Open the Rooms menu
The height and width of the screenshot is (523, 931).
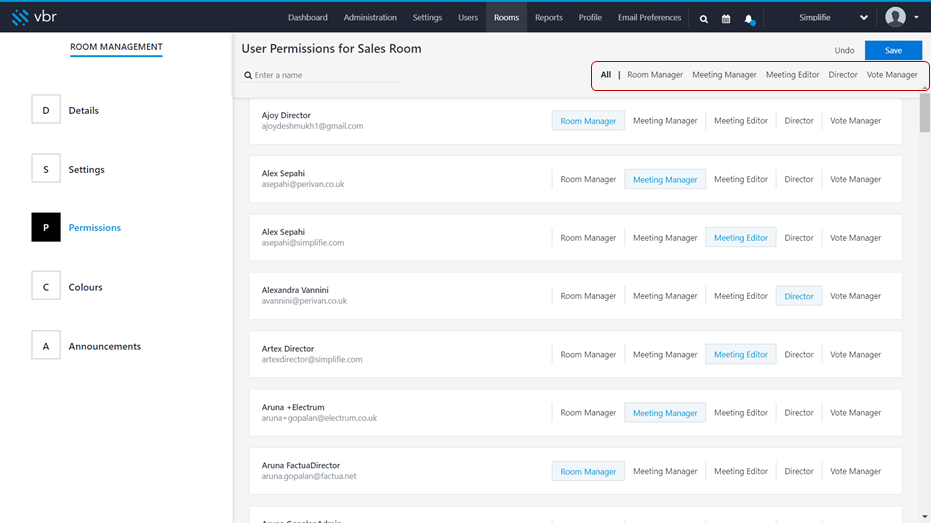pyautogui.click(x=506, y=17)
